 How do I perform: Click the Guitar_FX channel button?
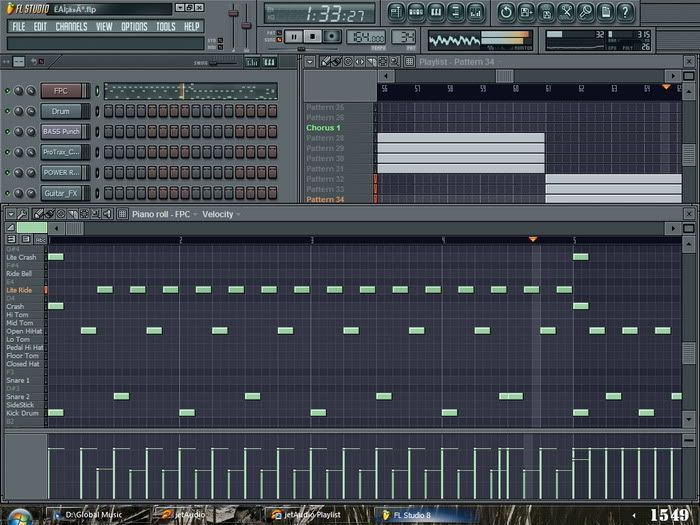(x=61, y=193)
